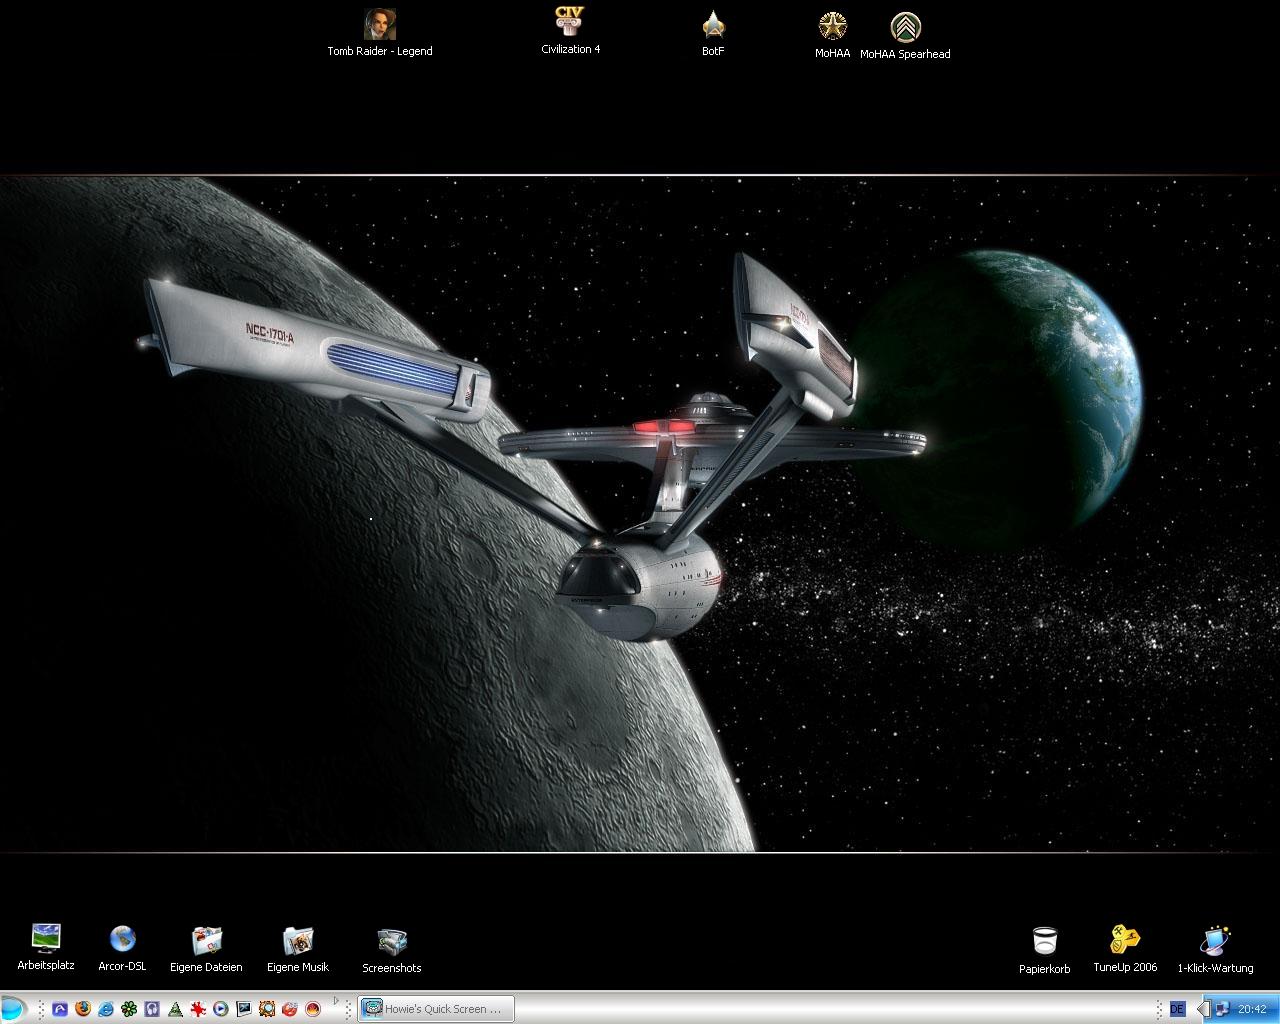The width and height of the screenshot is (1280, 1024).
Task: Select the Papierkorb recycle bin icon
Action: coord(1045,950)
